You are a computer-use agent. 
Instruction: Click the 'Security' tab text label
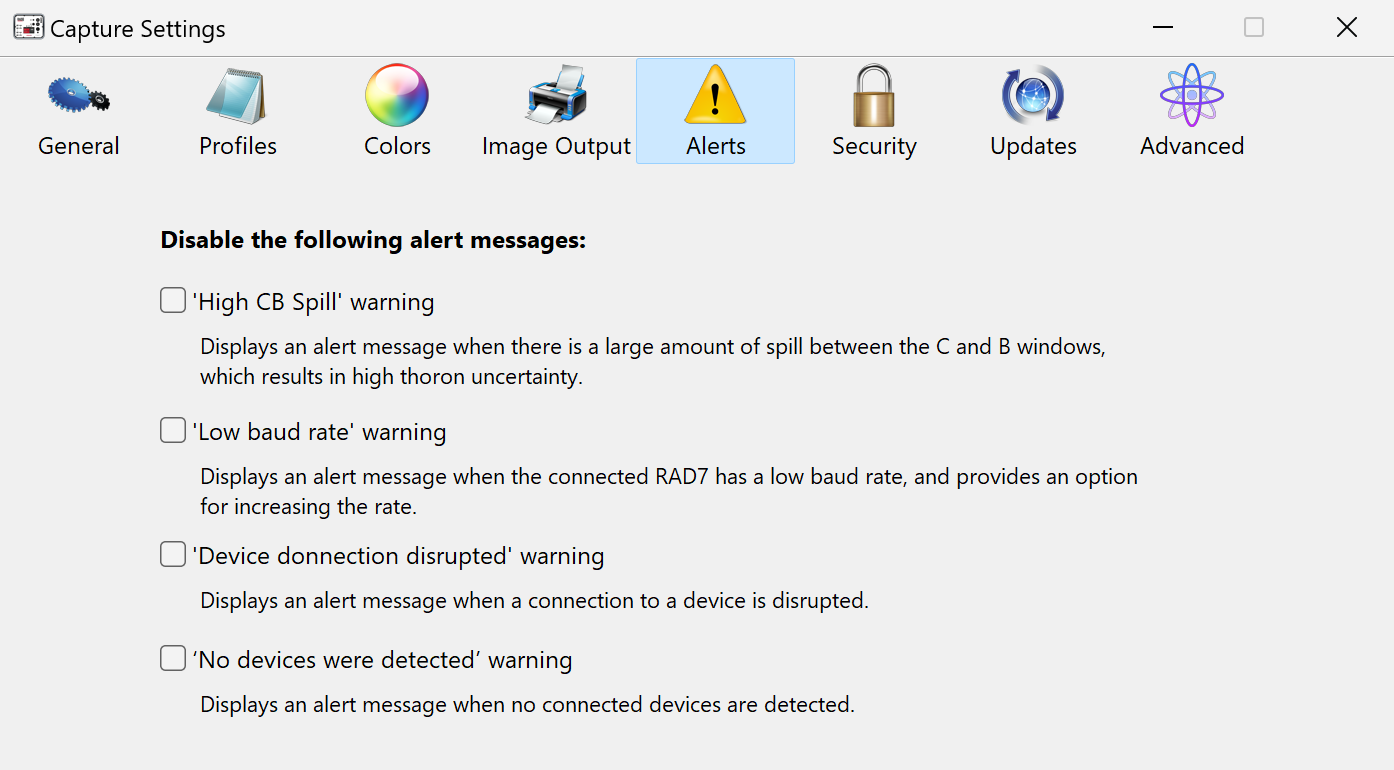coord(874,146)
